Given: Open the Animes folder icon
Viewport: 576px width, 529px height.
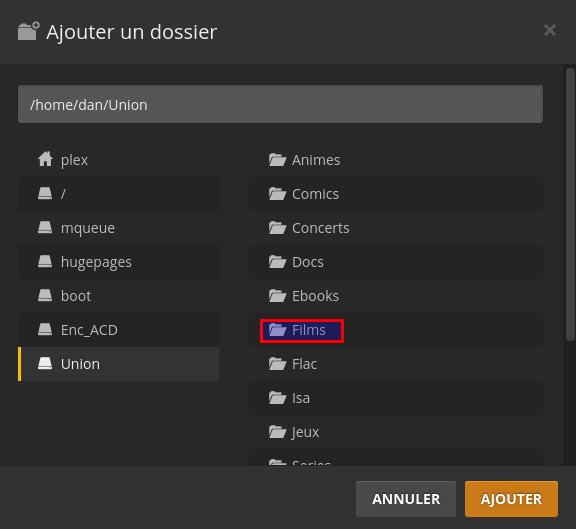Looking at the screenshot, I should (277, 160).
